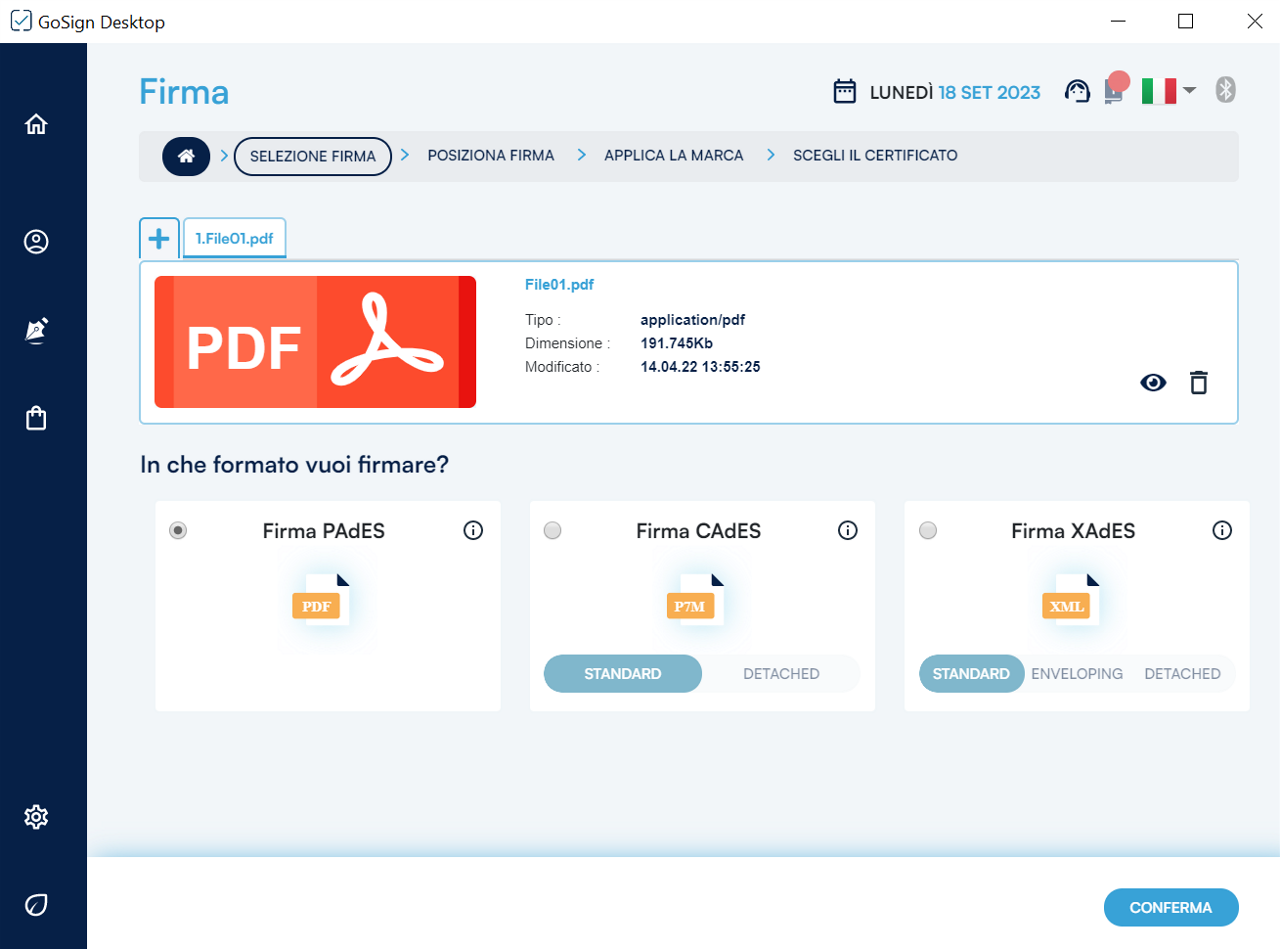Add a new file with plus button
1280x949 pixels.
tap(159, 238)
